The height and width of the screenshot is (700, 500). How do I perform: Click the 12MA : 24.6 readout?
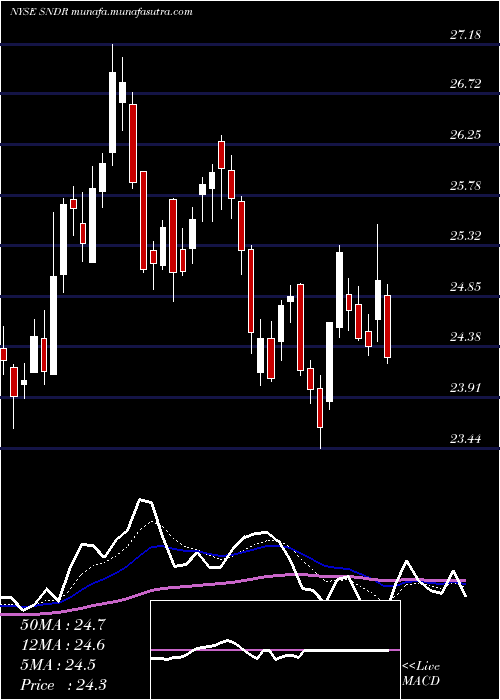(63, 645)
